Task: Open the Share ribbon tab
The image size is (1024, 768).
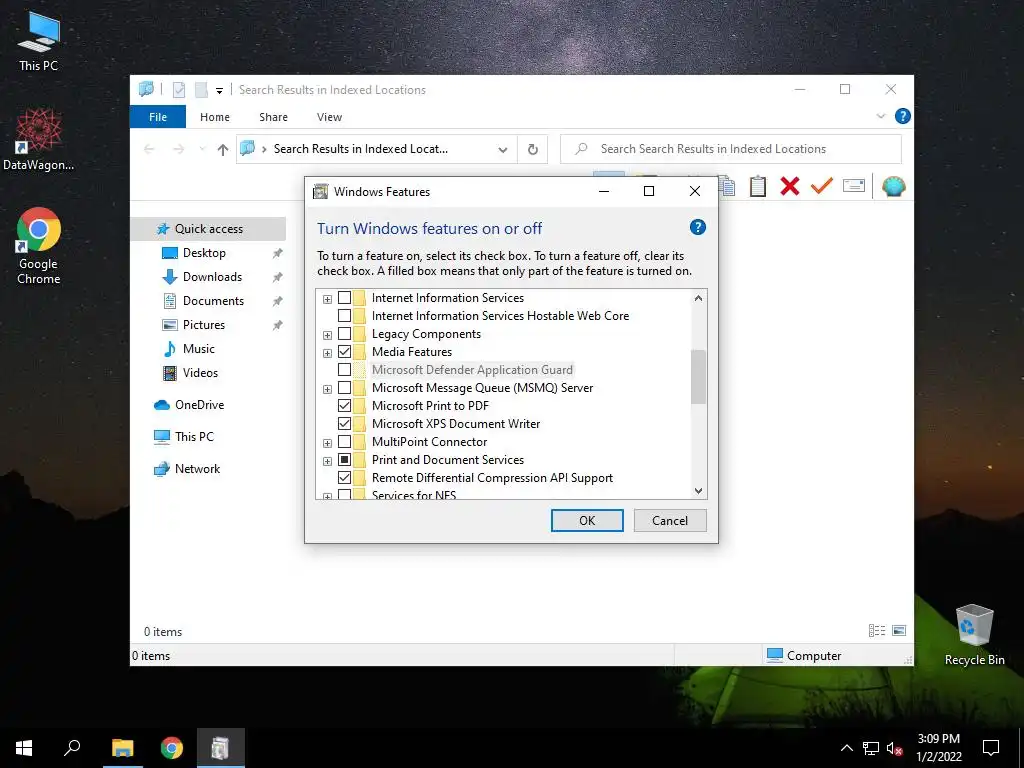Action: [x=273, y=117]
